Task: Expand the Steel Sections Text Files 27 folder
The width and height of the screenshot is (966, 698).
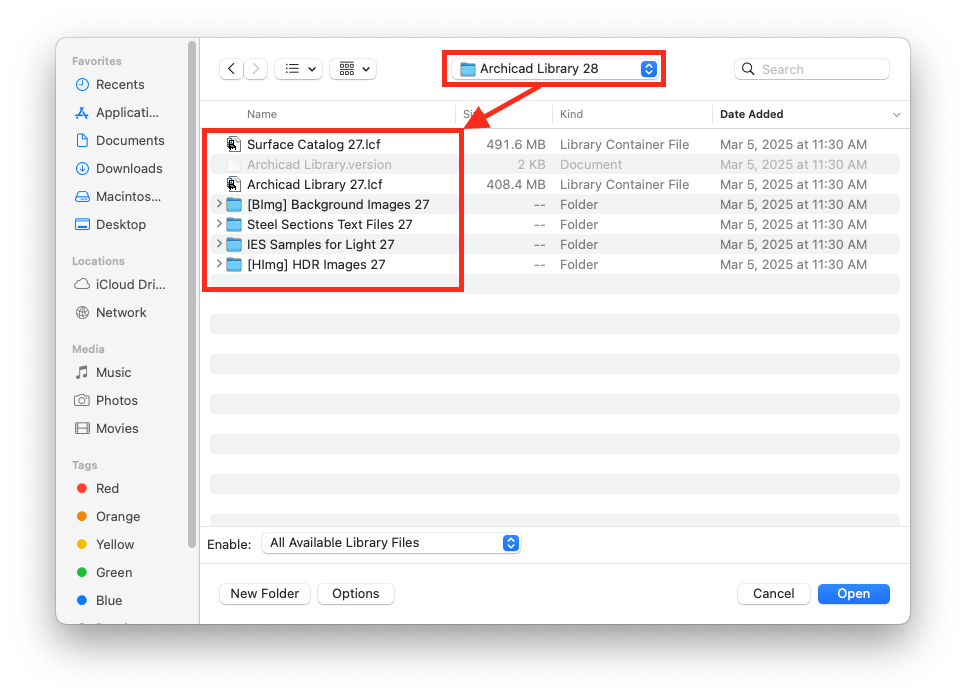Action: pyautogui.click(x=219, y=224)
